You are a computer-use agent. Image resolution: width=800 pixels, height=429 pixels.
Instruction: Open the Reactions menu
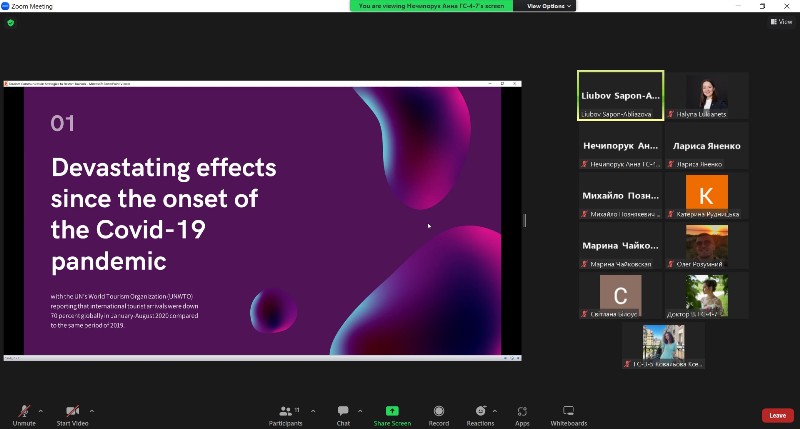(480, 415)
